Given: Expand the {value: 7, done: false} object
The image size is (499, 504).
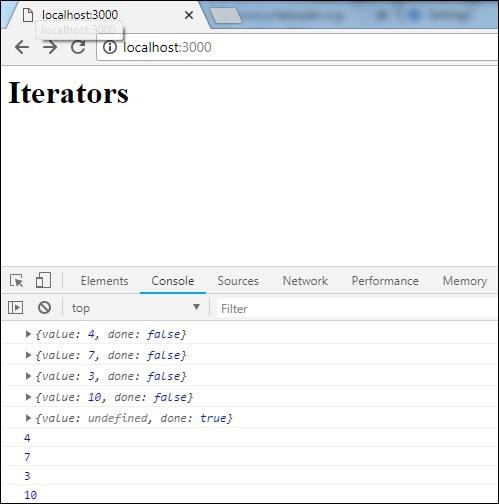Looking at the screenshot, I should 28,355.
